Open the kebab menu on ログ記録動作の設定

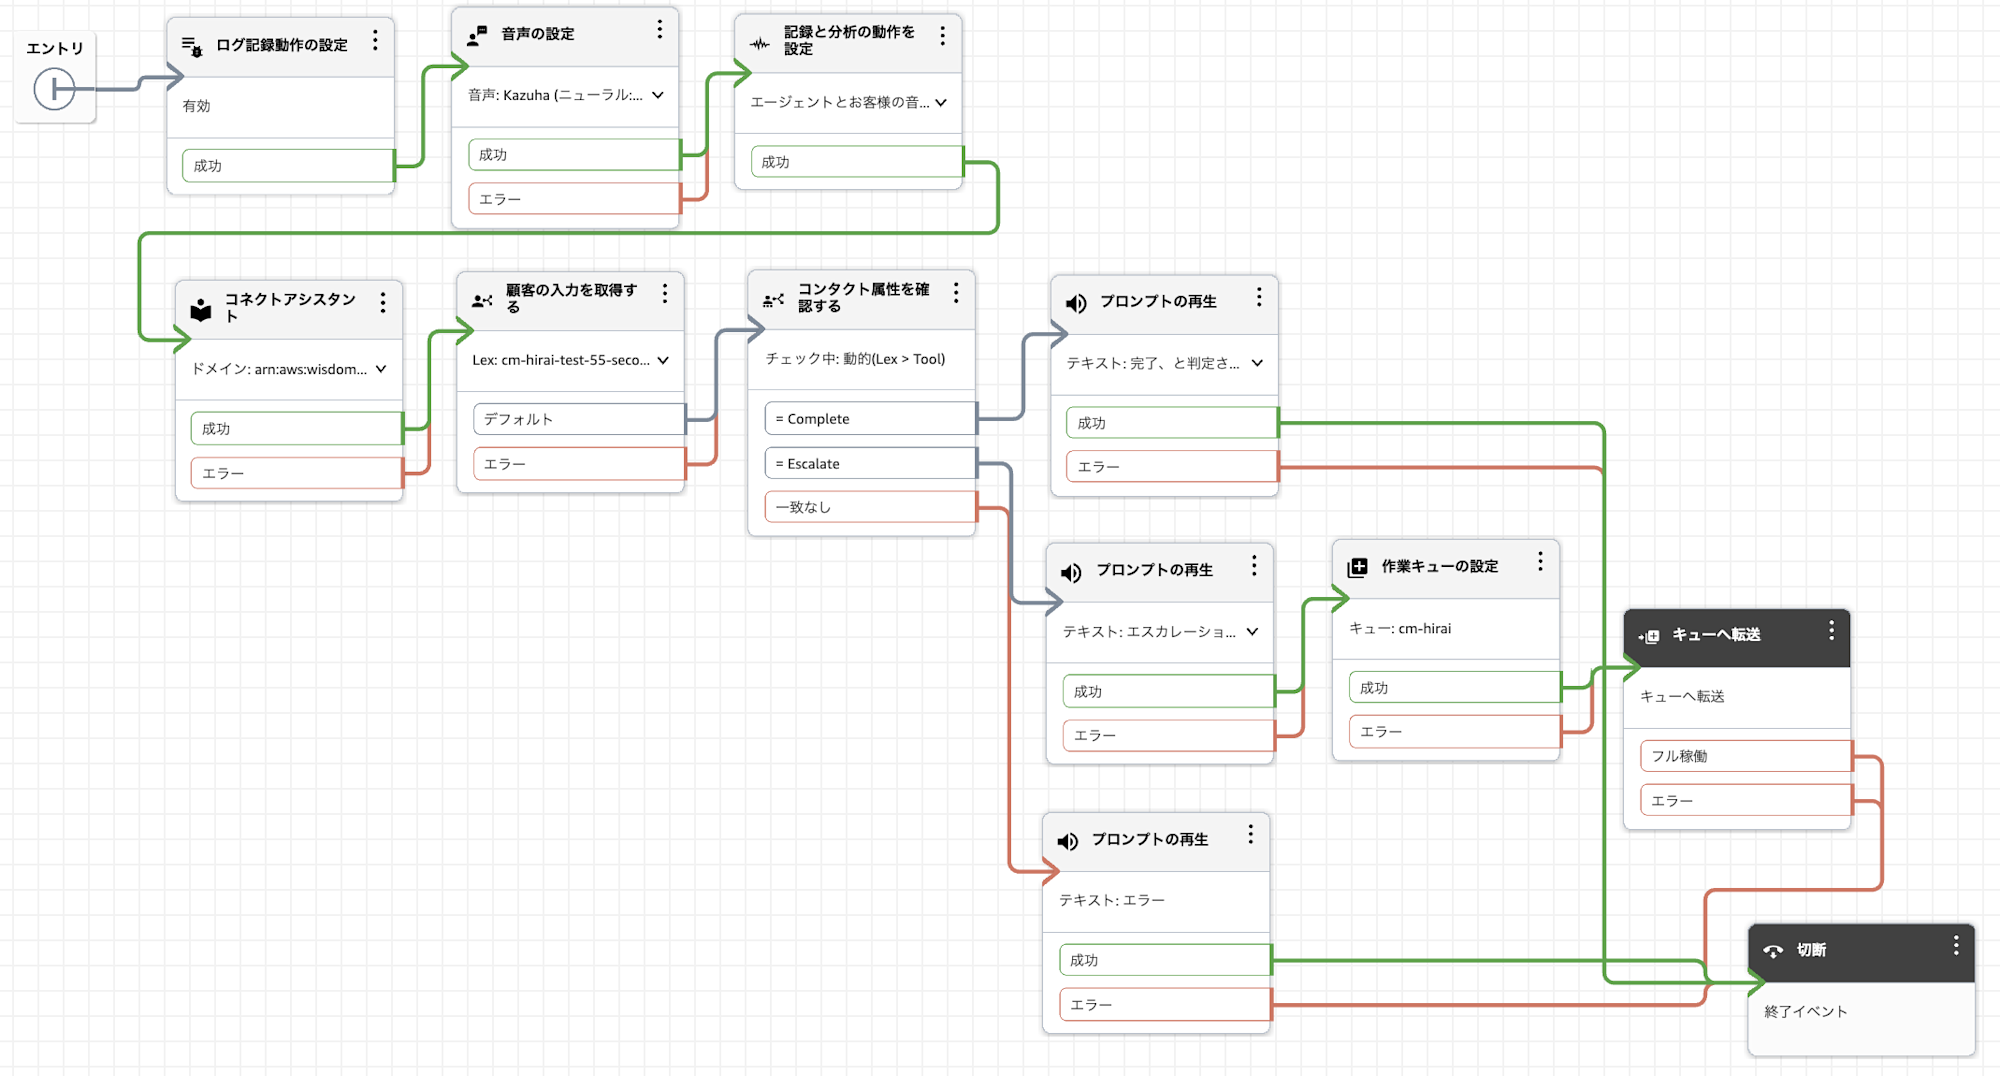(375, 41)
